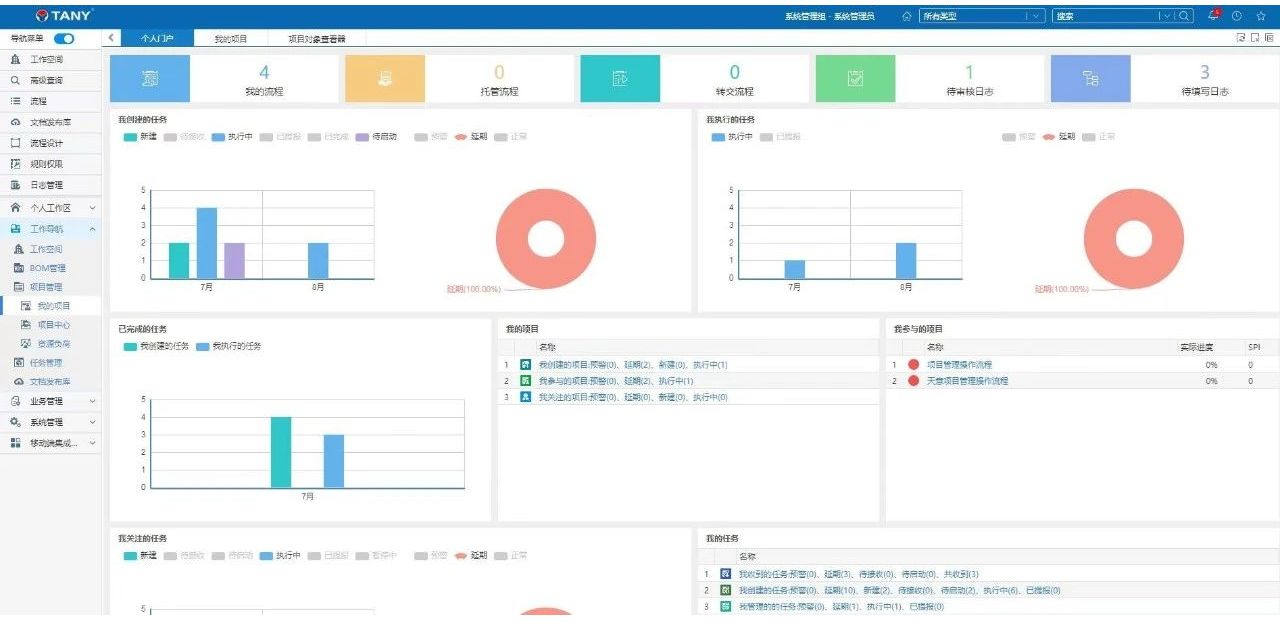Open the teal 转交流程 tile icon
1280x623 pixels.
[x=620, y=79]
